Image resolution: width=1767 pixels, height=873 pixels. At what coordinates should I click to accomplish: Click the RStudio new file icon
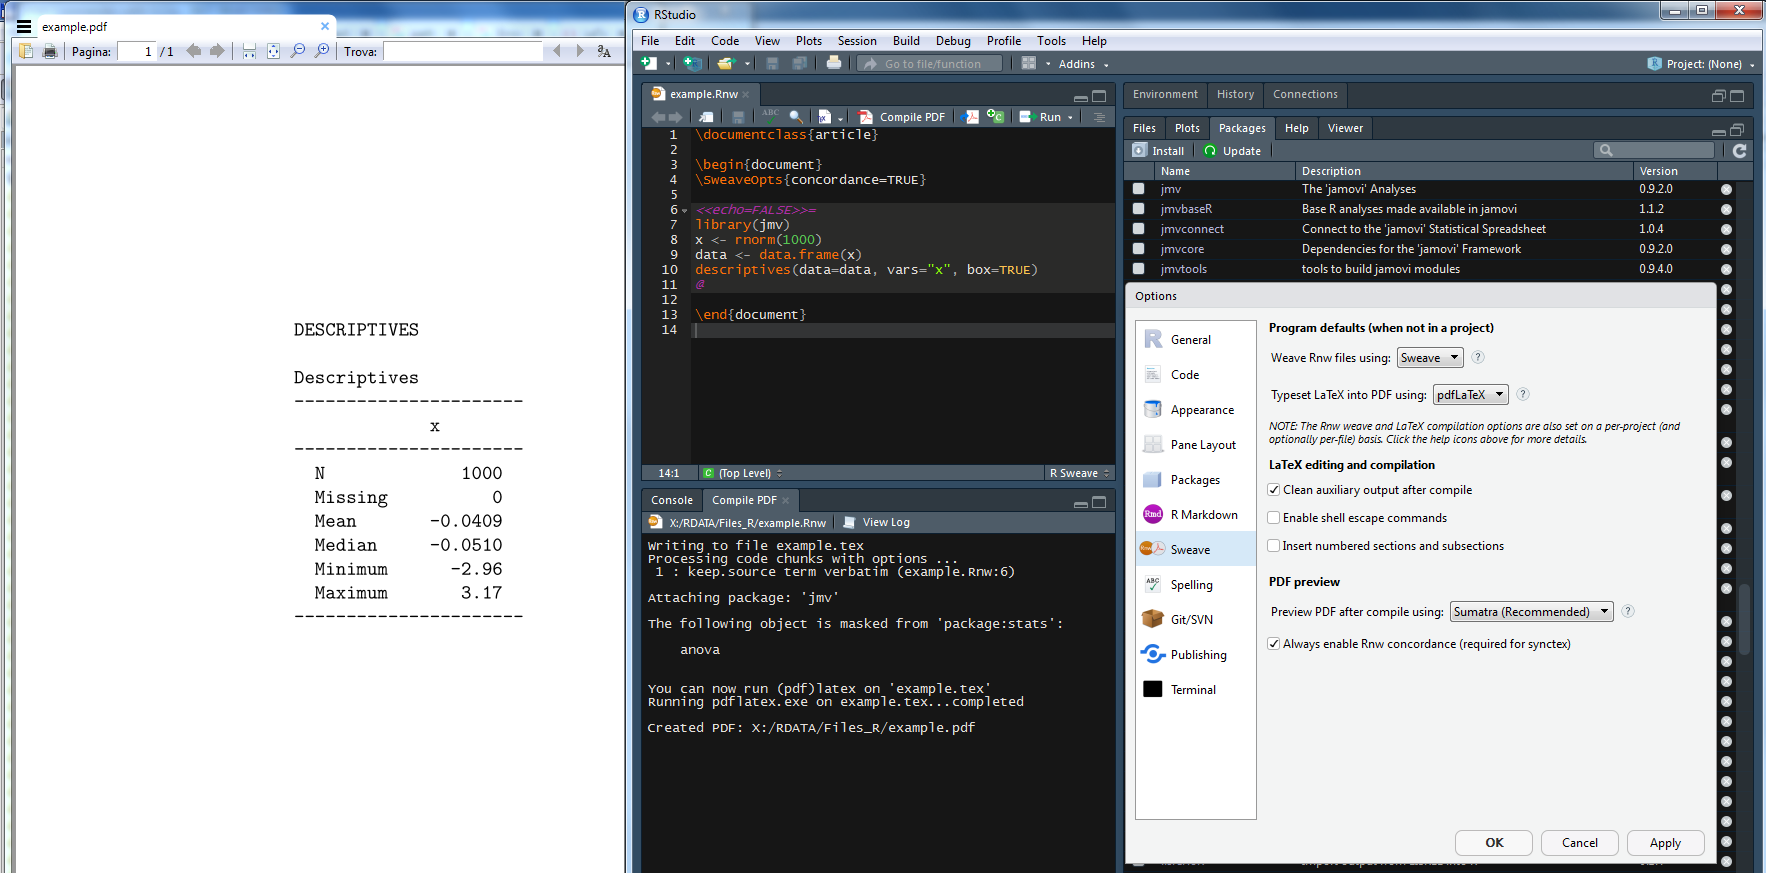(x=649, y=63)
